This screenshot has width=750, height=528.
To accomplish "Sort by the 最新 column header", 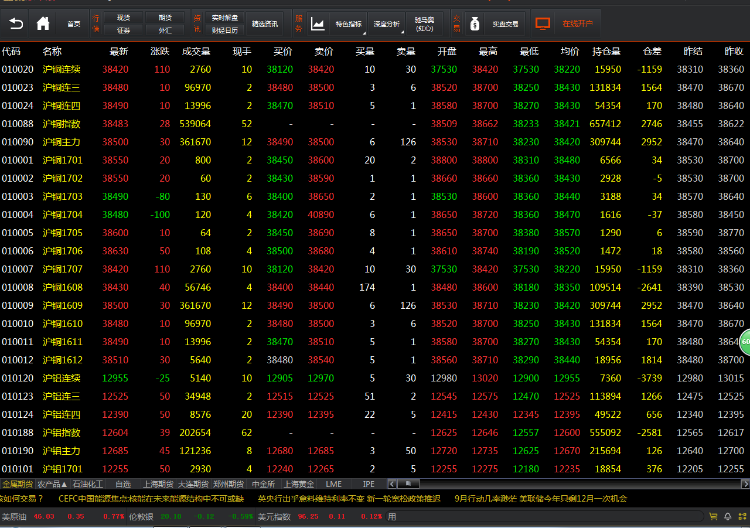I will point(119,52).
